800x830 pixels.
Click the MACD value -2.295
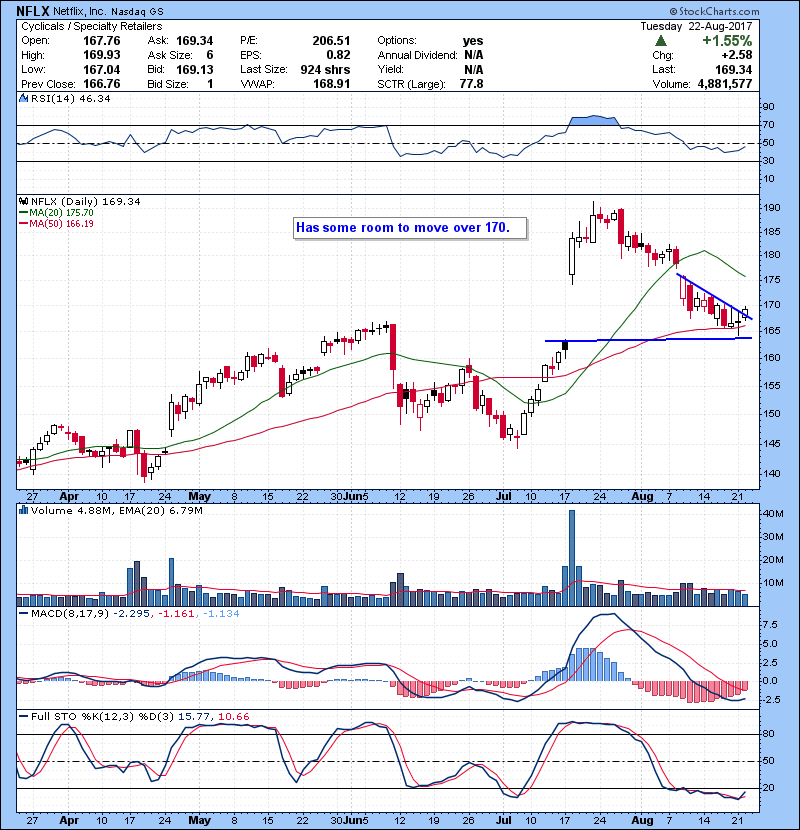(132, 614)
